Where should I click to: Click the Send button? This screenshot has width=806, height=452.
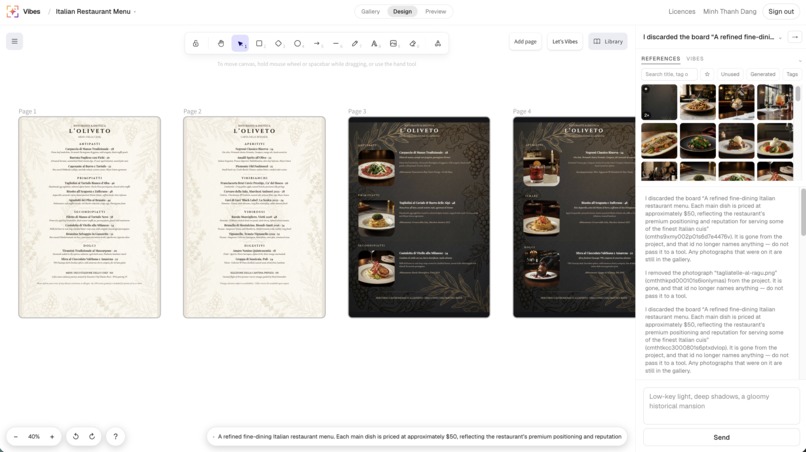click(721, 437)
